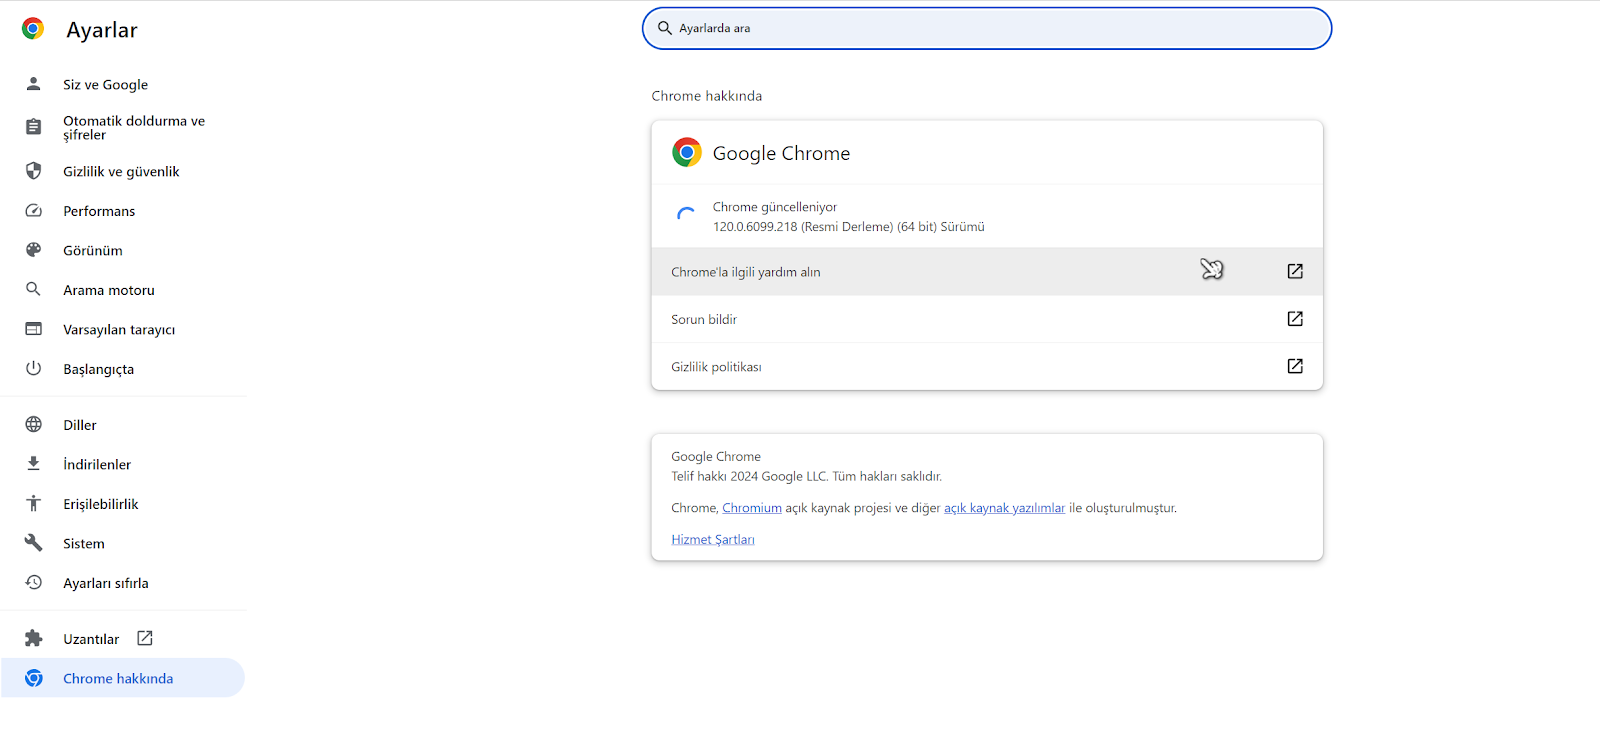Open the Gizlilik politikası row
The image size is (1600, 752).
point(987,366)
